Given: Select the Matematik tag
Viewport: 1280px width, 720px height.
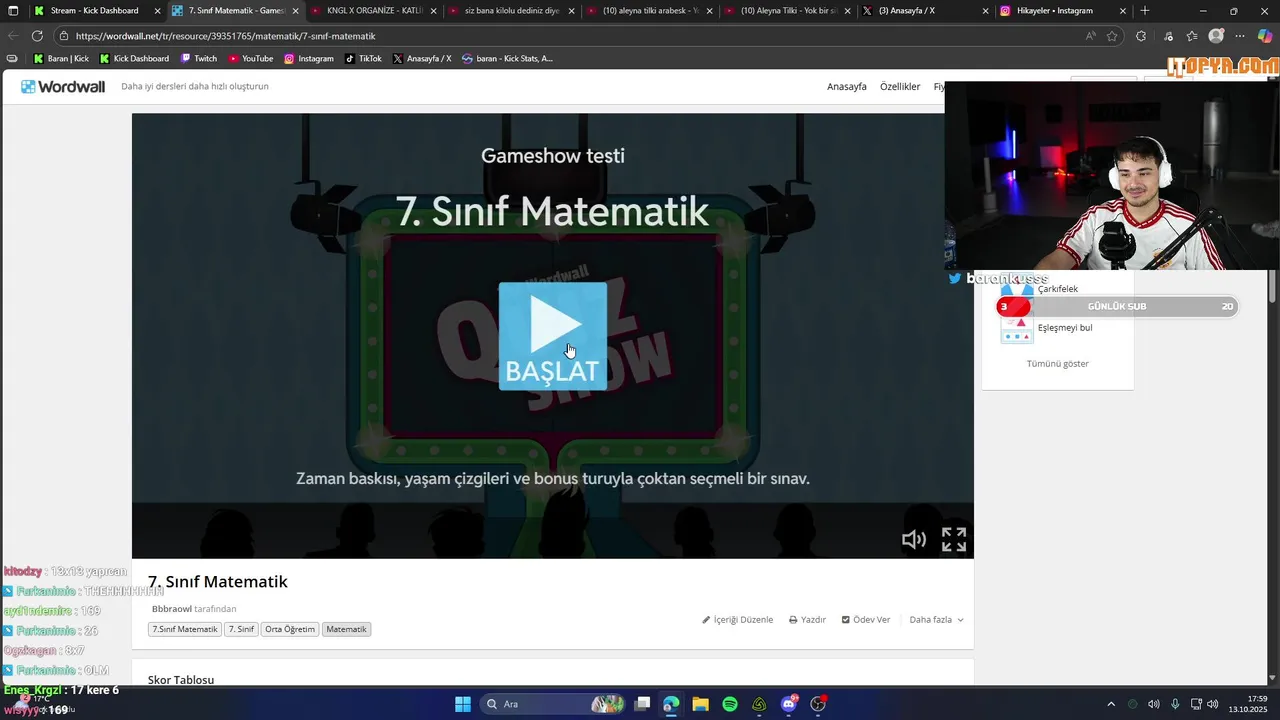Looking at the screenshot, I should coord(346,629).
